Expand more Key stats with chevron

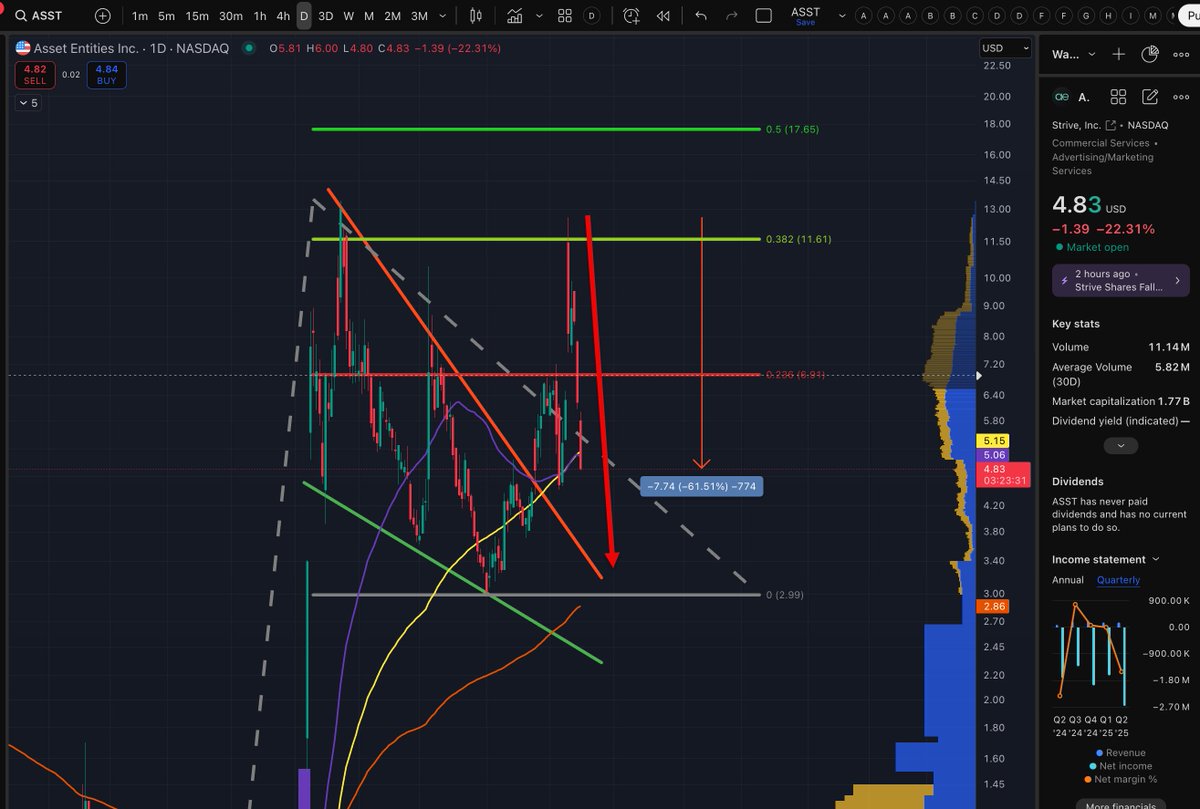coord(1121,446)
